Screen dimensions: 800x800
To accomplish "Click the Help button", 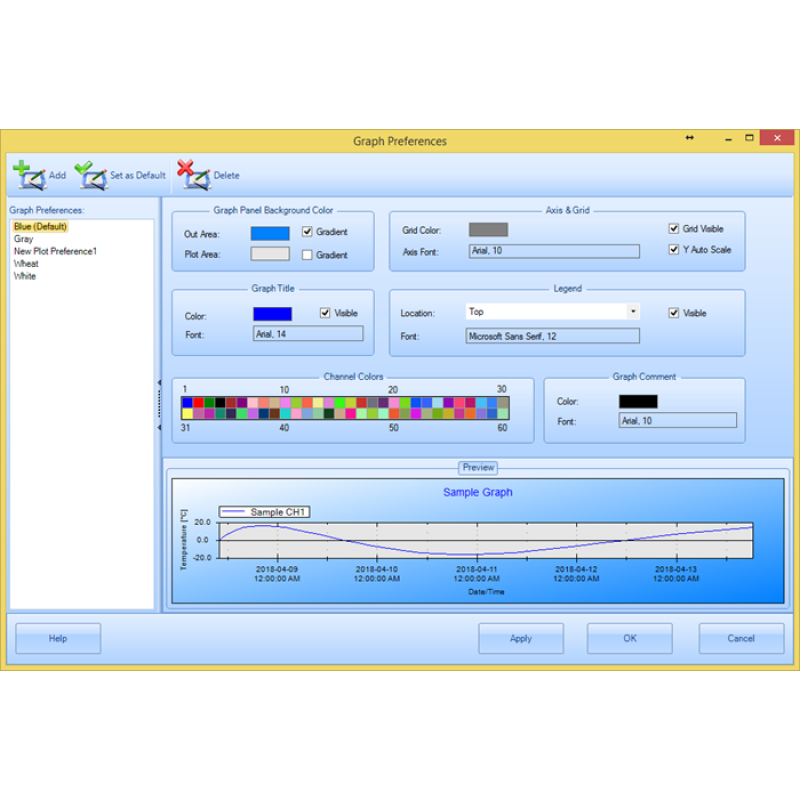I will point(58,638).
